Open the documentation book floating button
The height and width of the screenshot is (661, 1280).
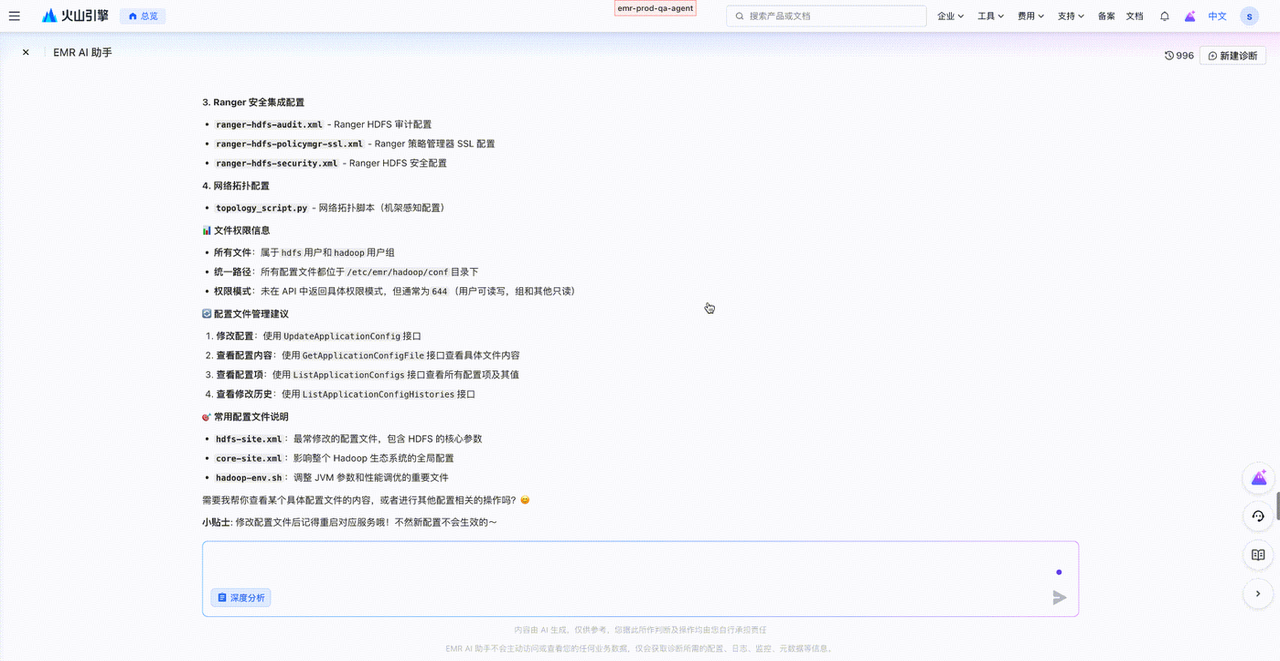1258,555
